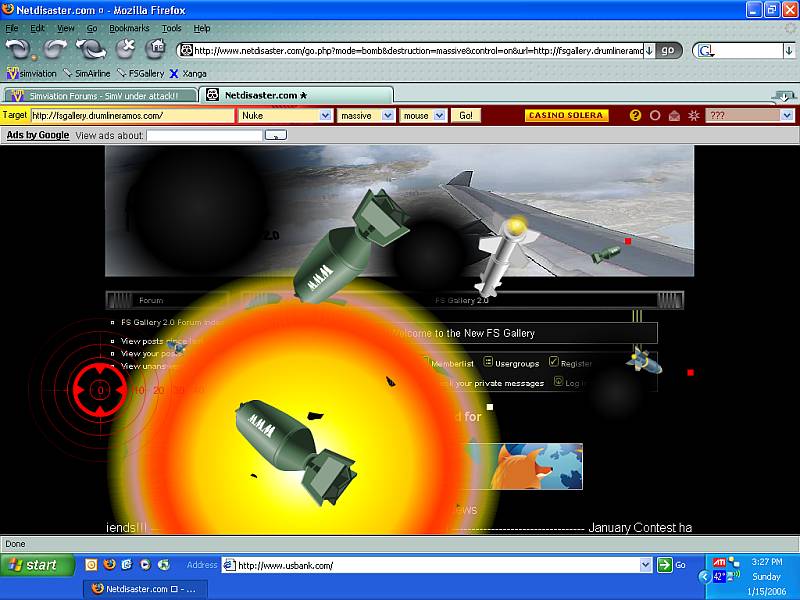
Task: Stop loading with the Stop X button
Action: [125, 49]
